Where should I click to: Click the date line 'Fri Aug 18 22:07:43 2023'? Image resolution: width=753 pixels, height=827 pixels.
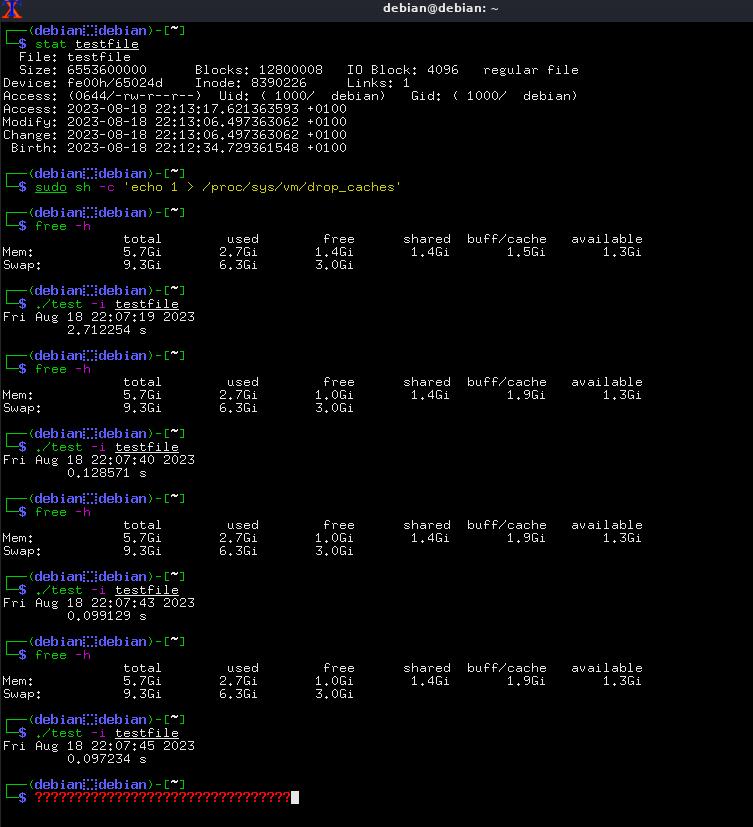coord(99,603)
